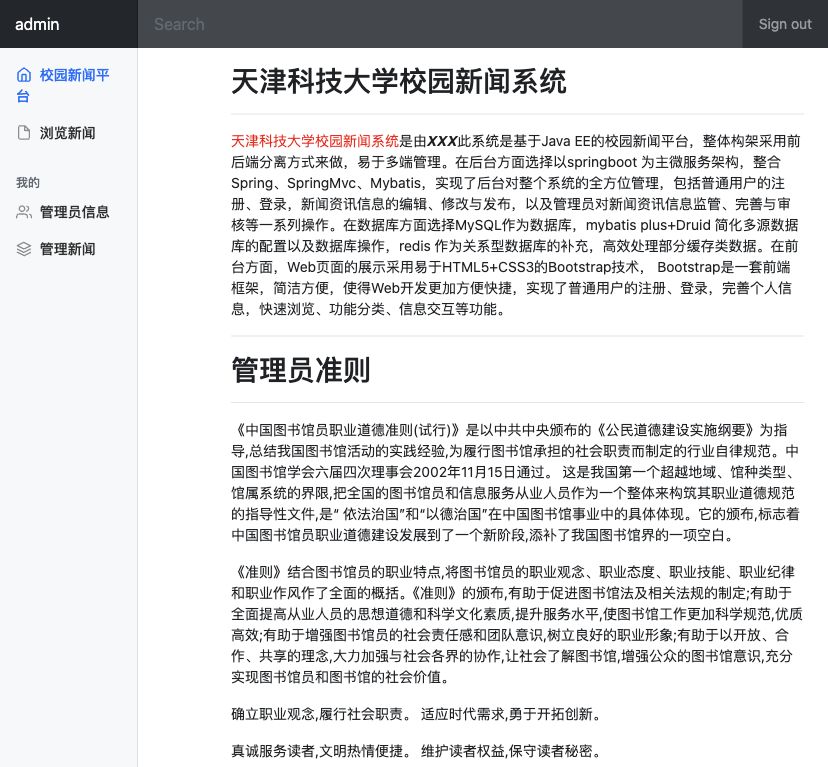Viewport: 828px width, 767px height.
Task: Click the bold italic XXX text
Action: coord(441,141)
